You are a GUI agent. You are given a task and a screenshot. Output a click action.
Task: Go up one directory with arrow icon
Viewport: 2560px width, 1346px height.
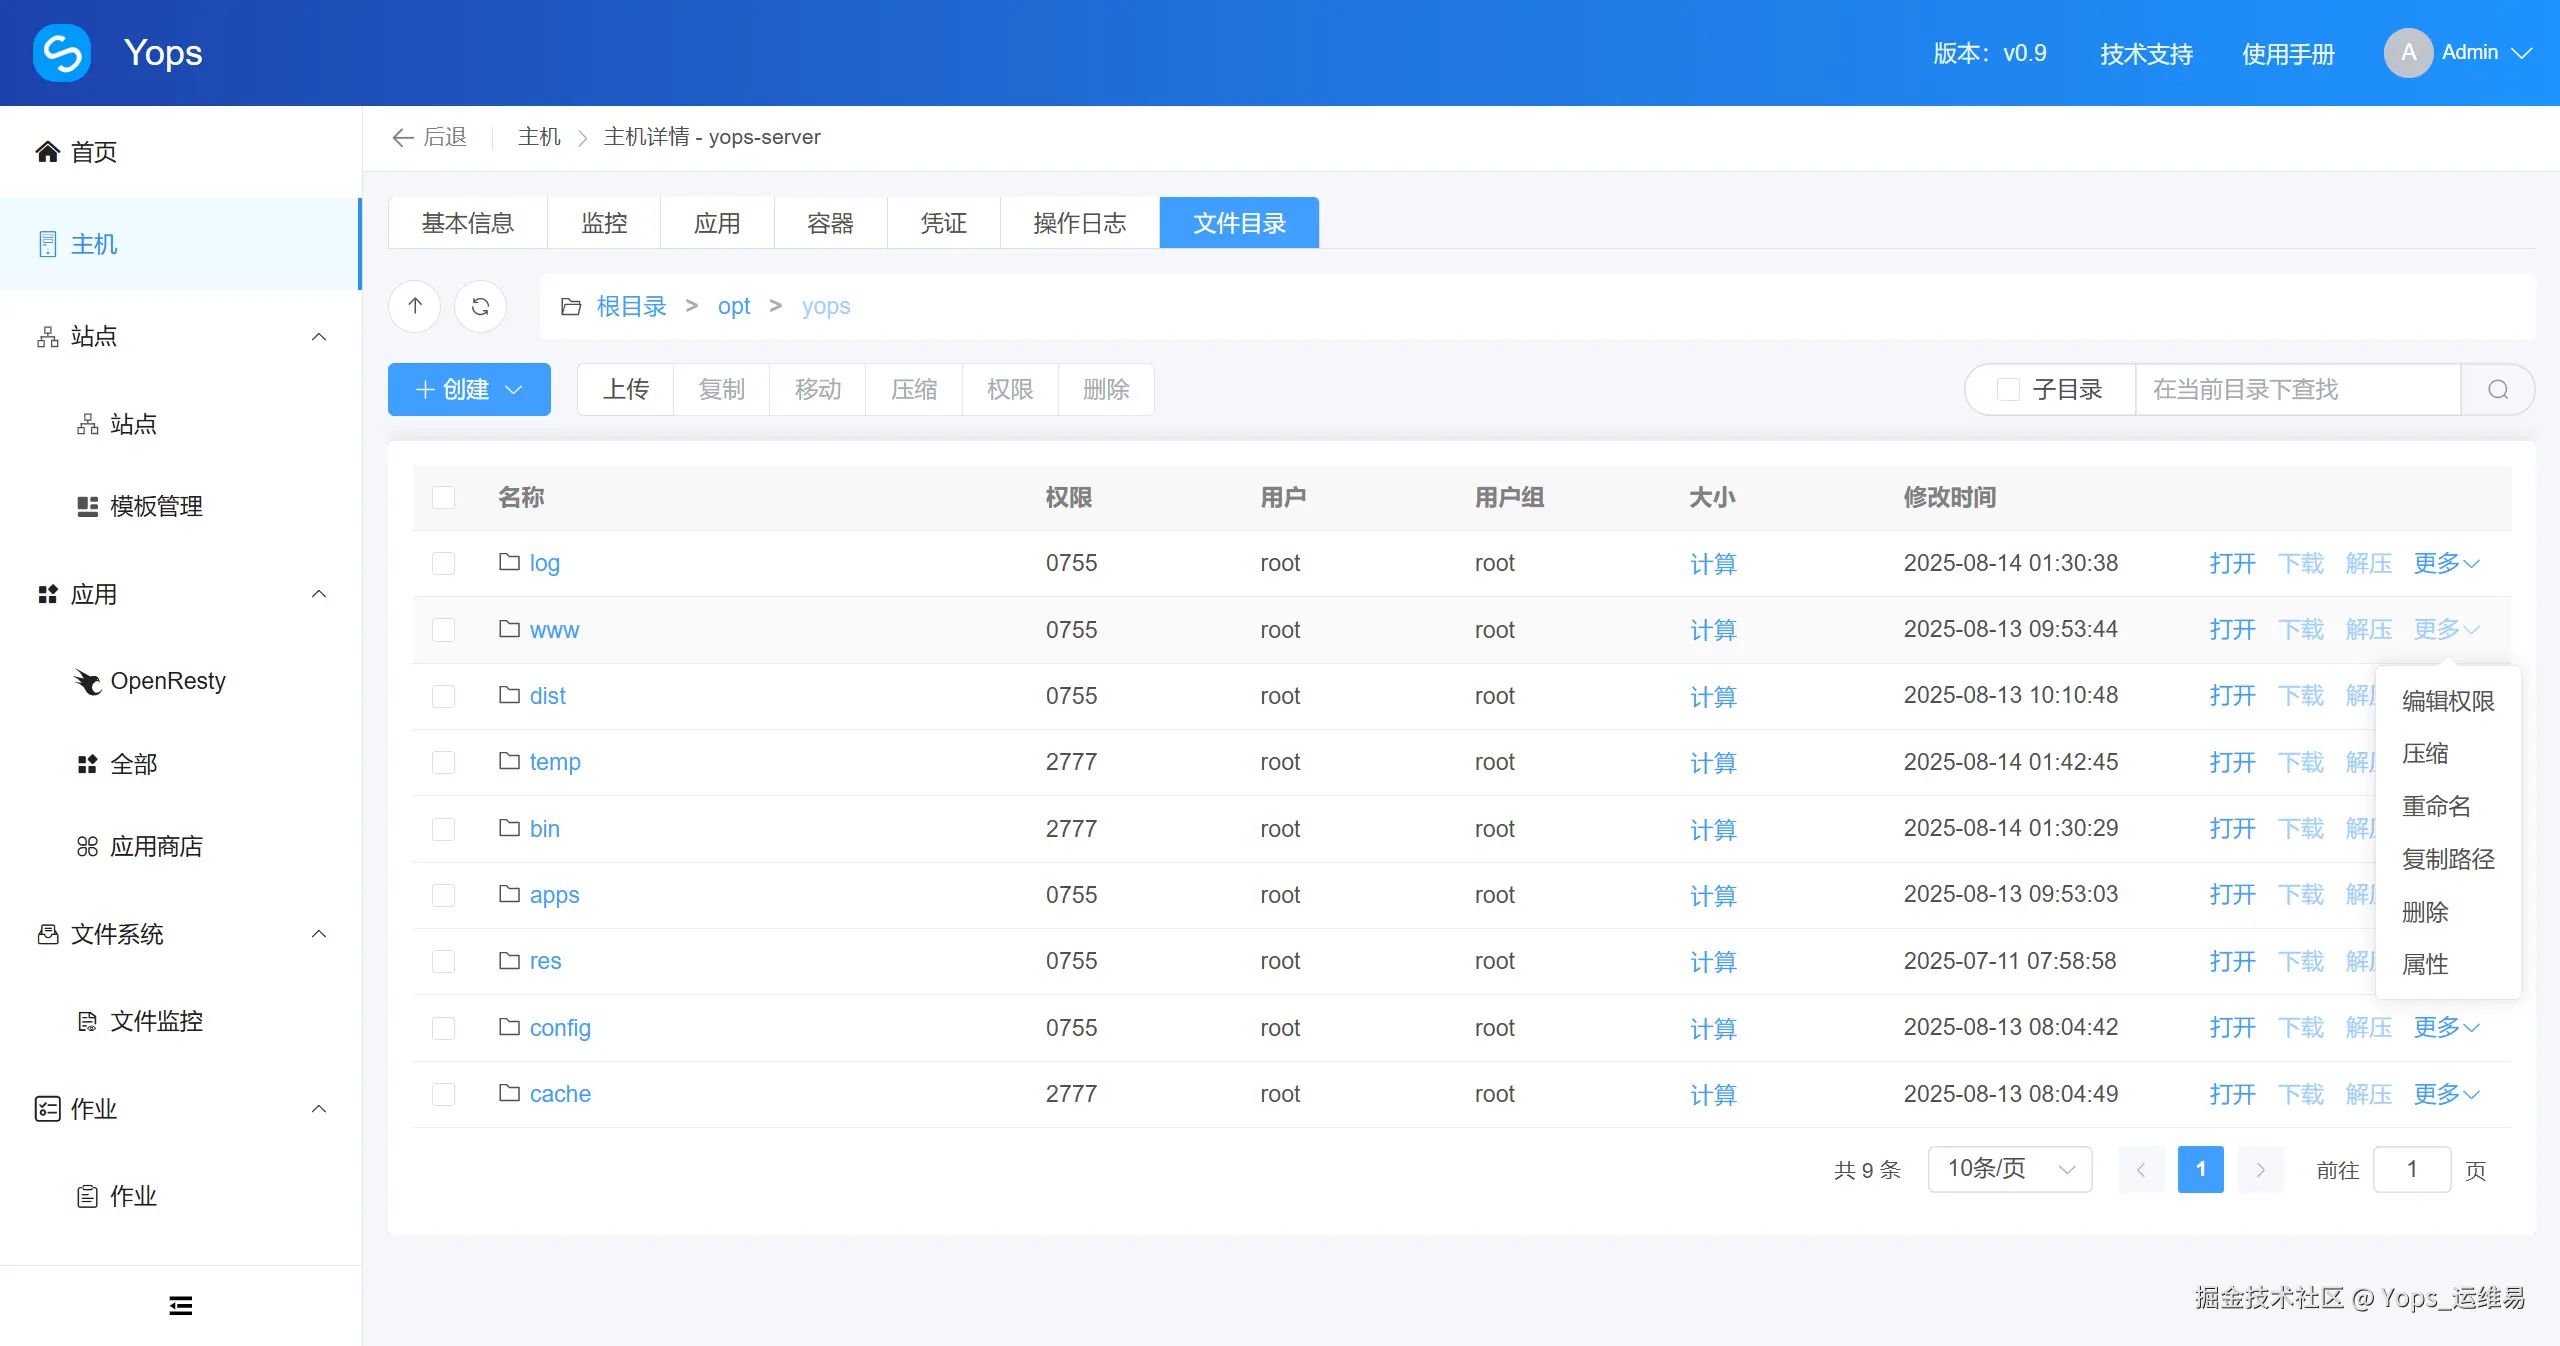(415, 306)
